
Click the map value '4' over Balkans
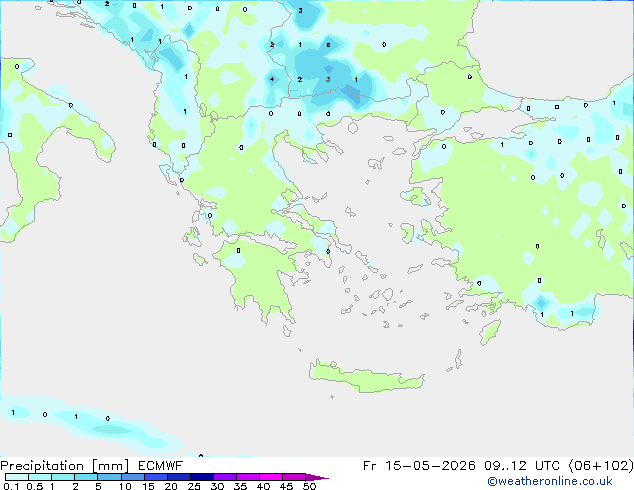(272, 79)
